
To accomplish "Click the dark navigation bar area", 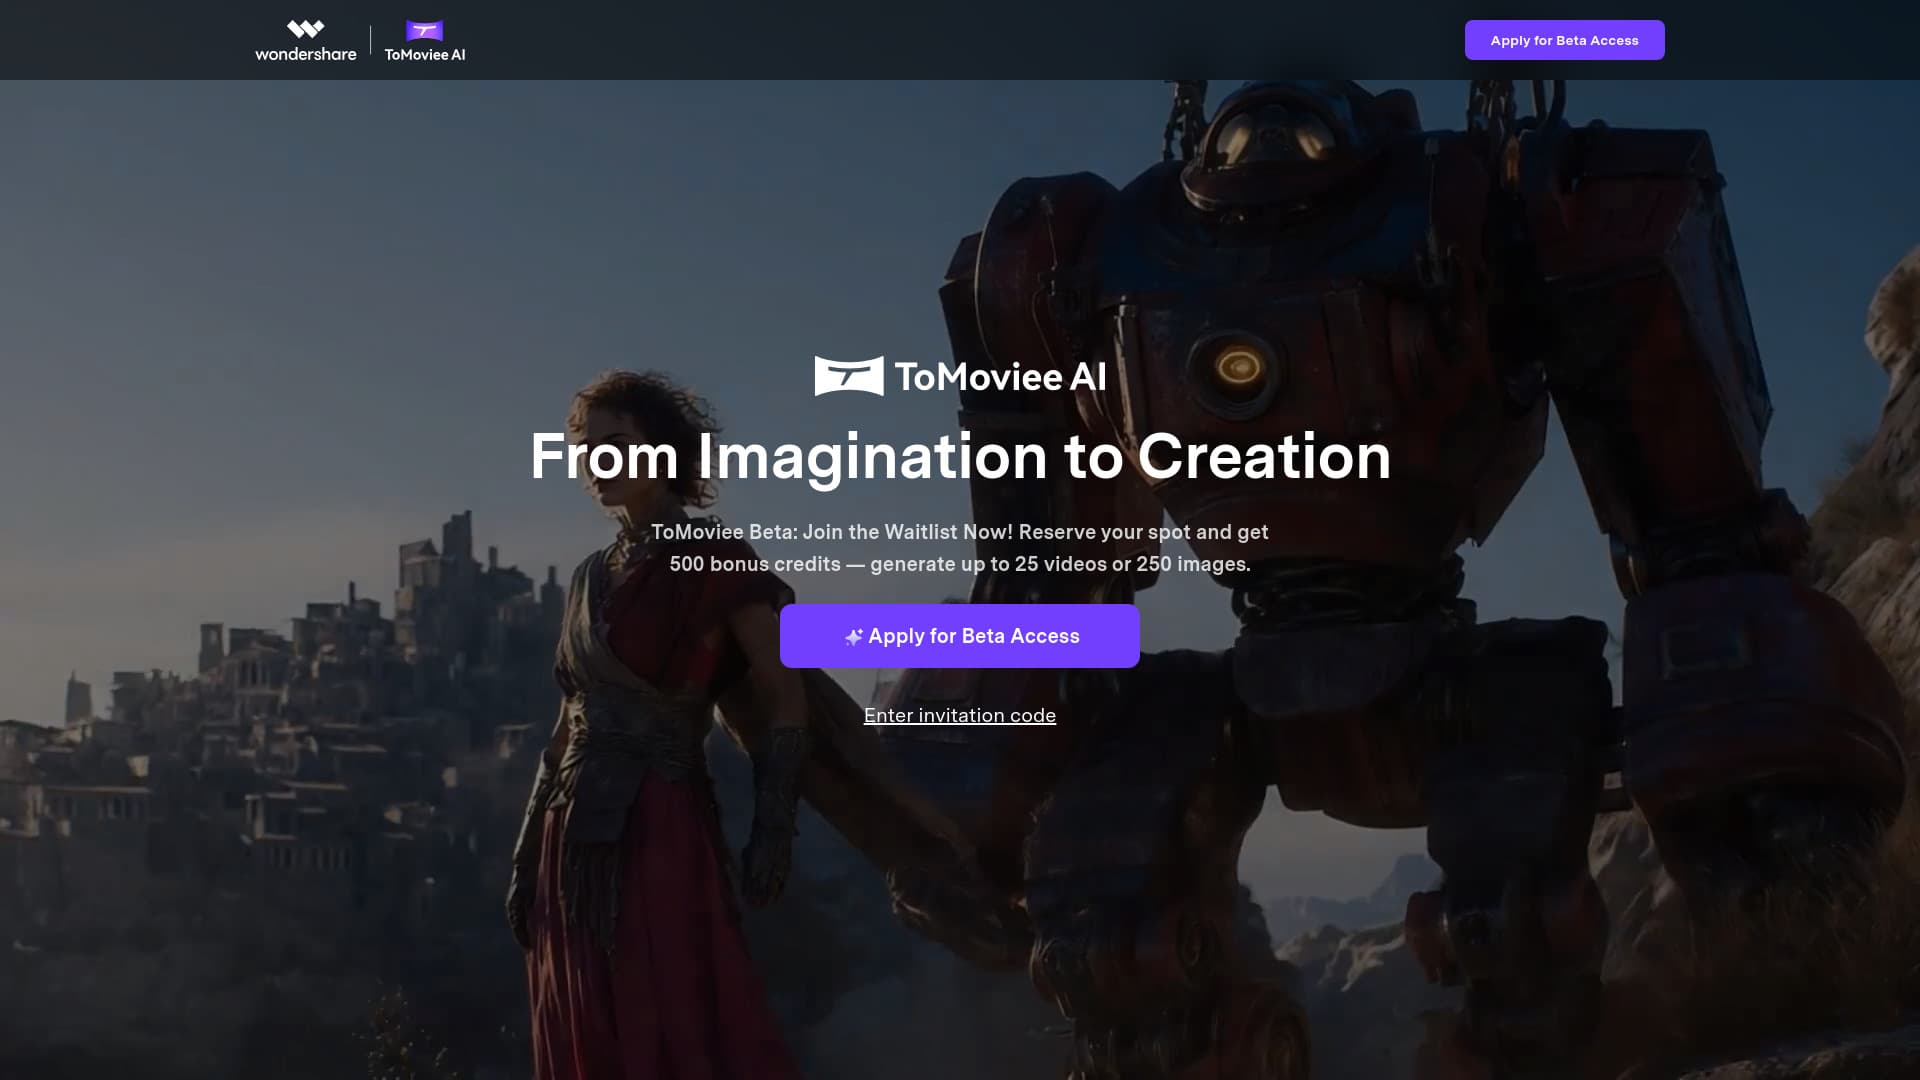I will tap(900, 40).
